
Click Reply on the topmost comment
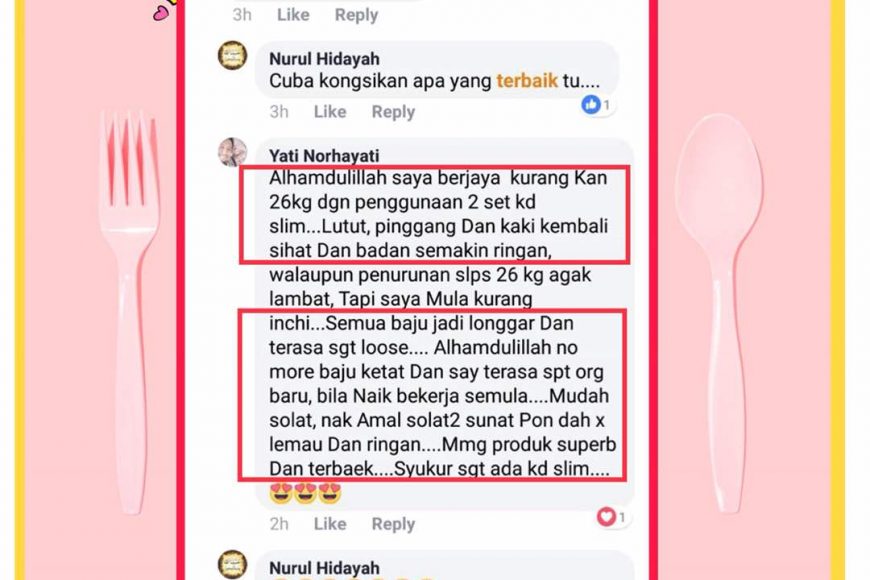pos(356,15)
